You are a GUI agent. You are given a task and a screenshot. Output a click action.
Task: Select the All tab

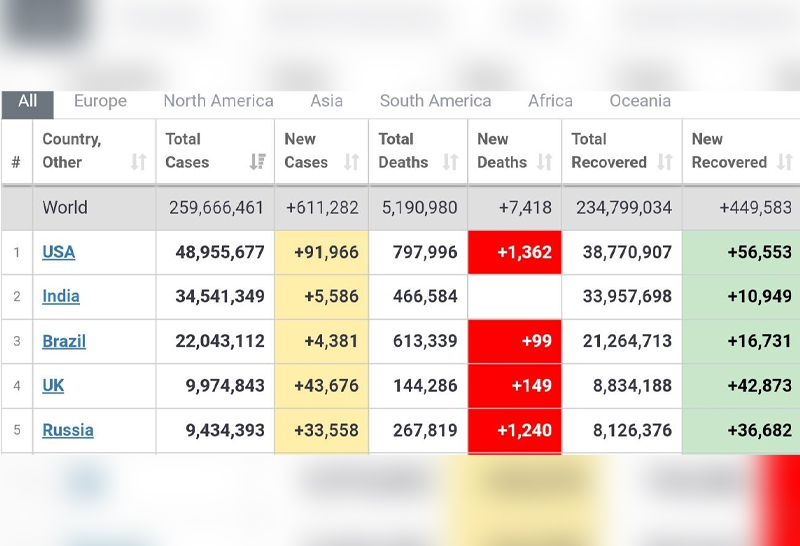(x=28, y=101)
